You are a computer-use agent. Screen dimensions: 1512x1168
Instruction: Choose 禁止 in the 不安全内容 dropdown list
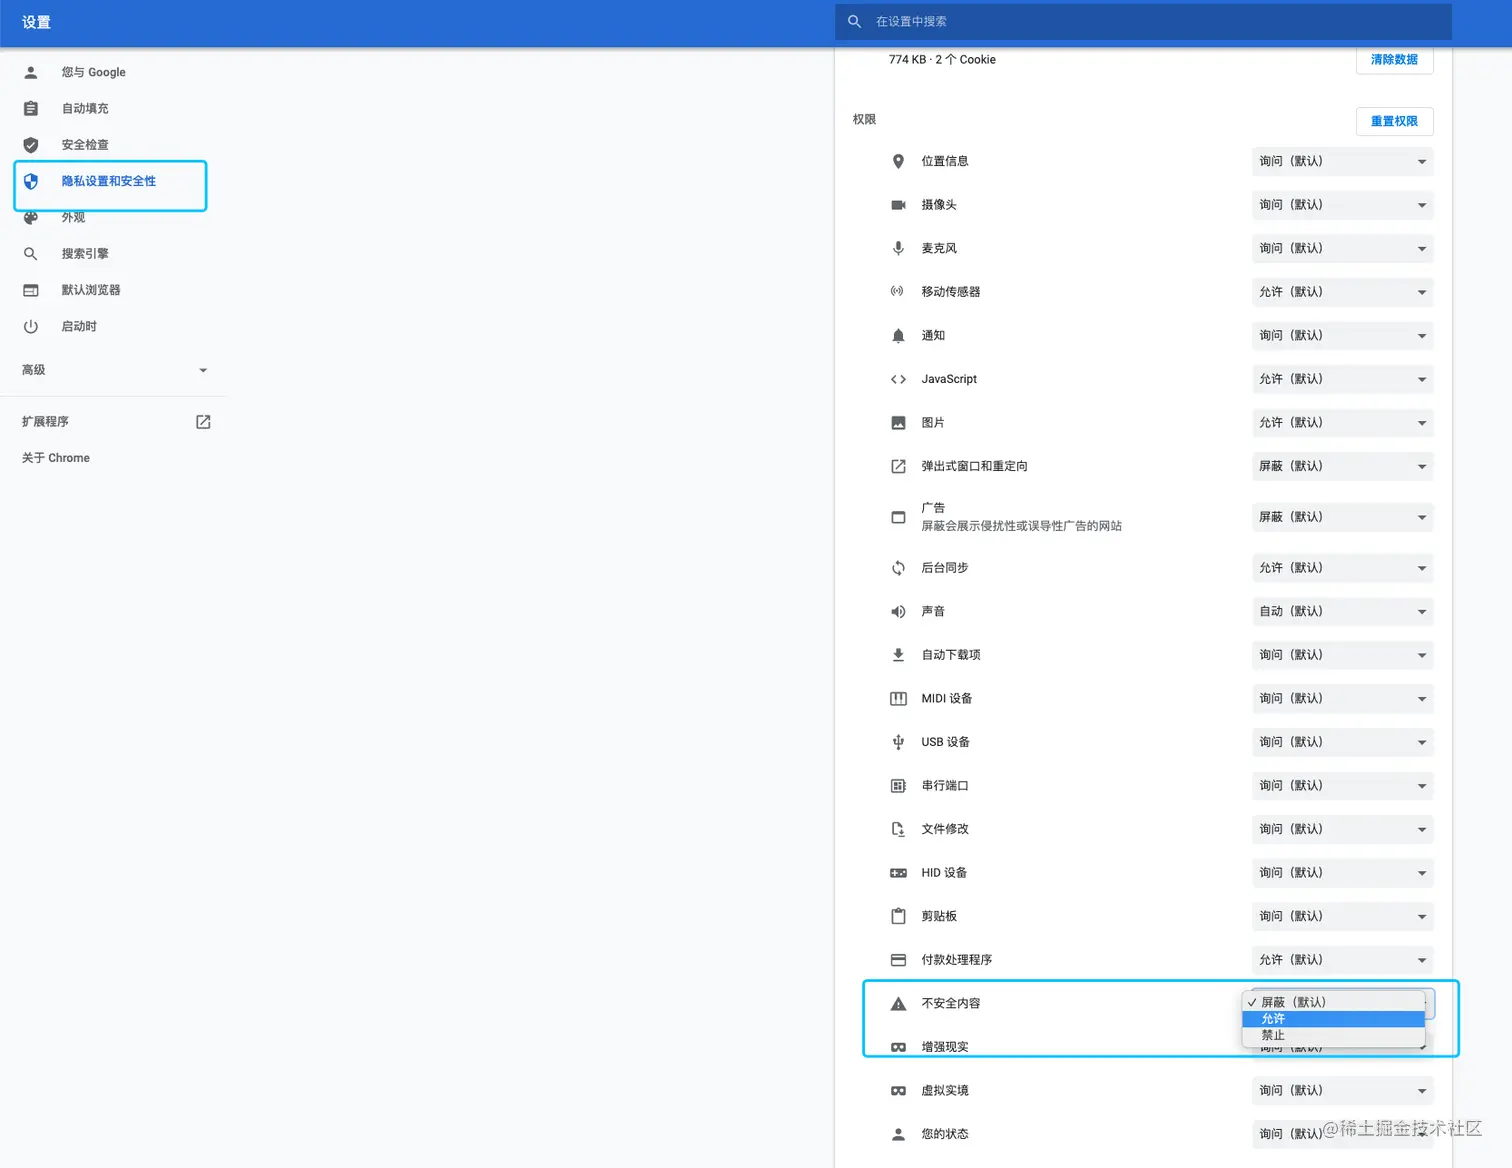click(x=1333, y=1035)
